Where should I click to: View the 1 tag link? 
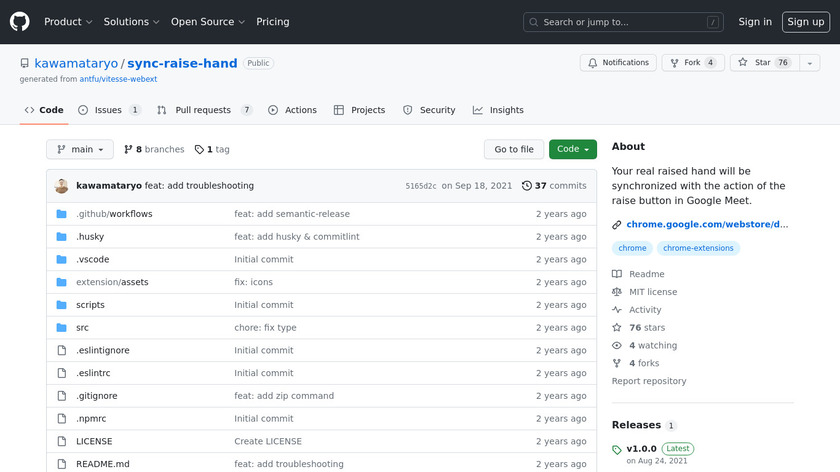[212, 149]
